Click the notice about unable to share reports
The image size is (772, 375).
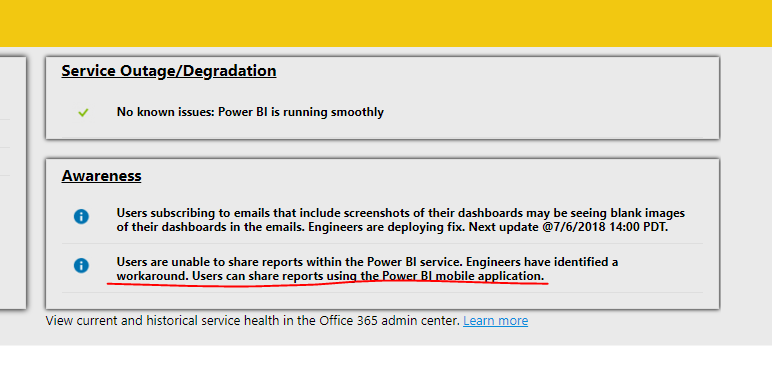(x=367, y=269)
